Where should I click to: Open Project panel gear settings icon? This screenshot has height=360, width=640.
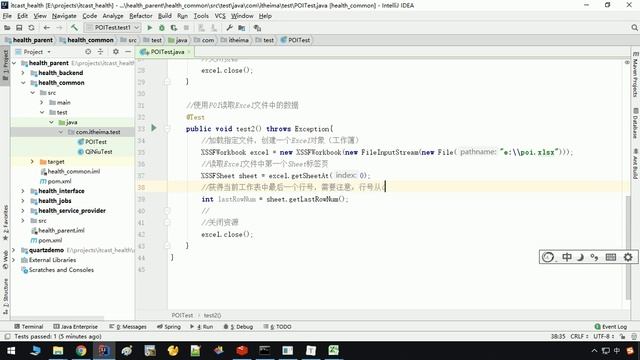116,52
